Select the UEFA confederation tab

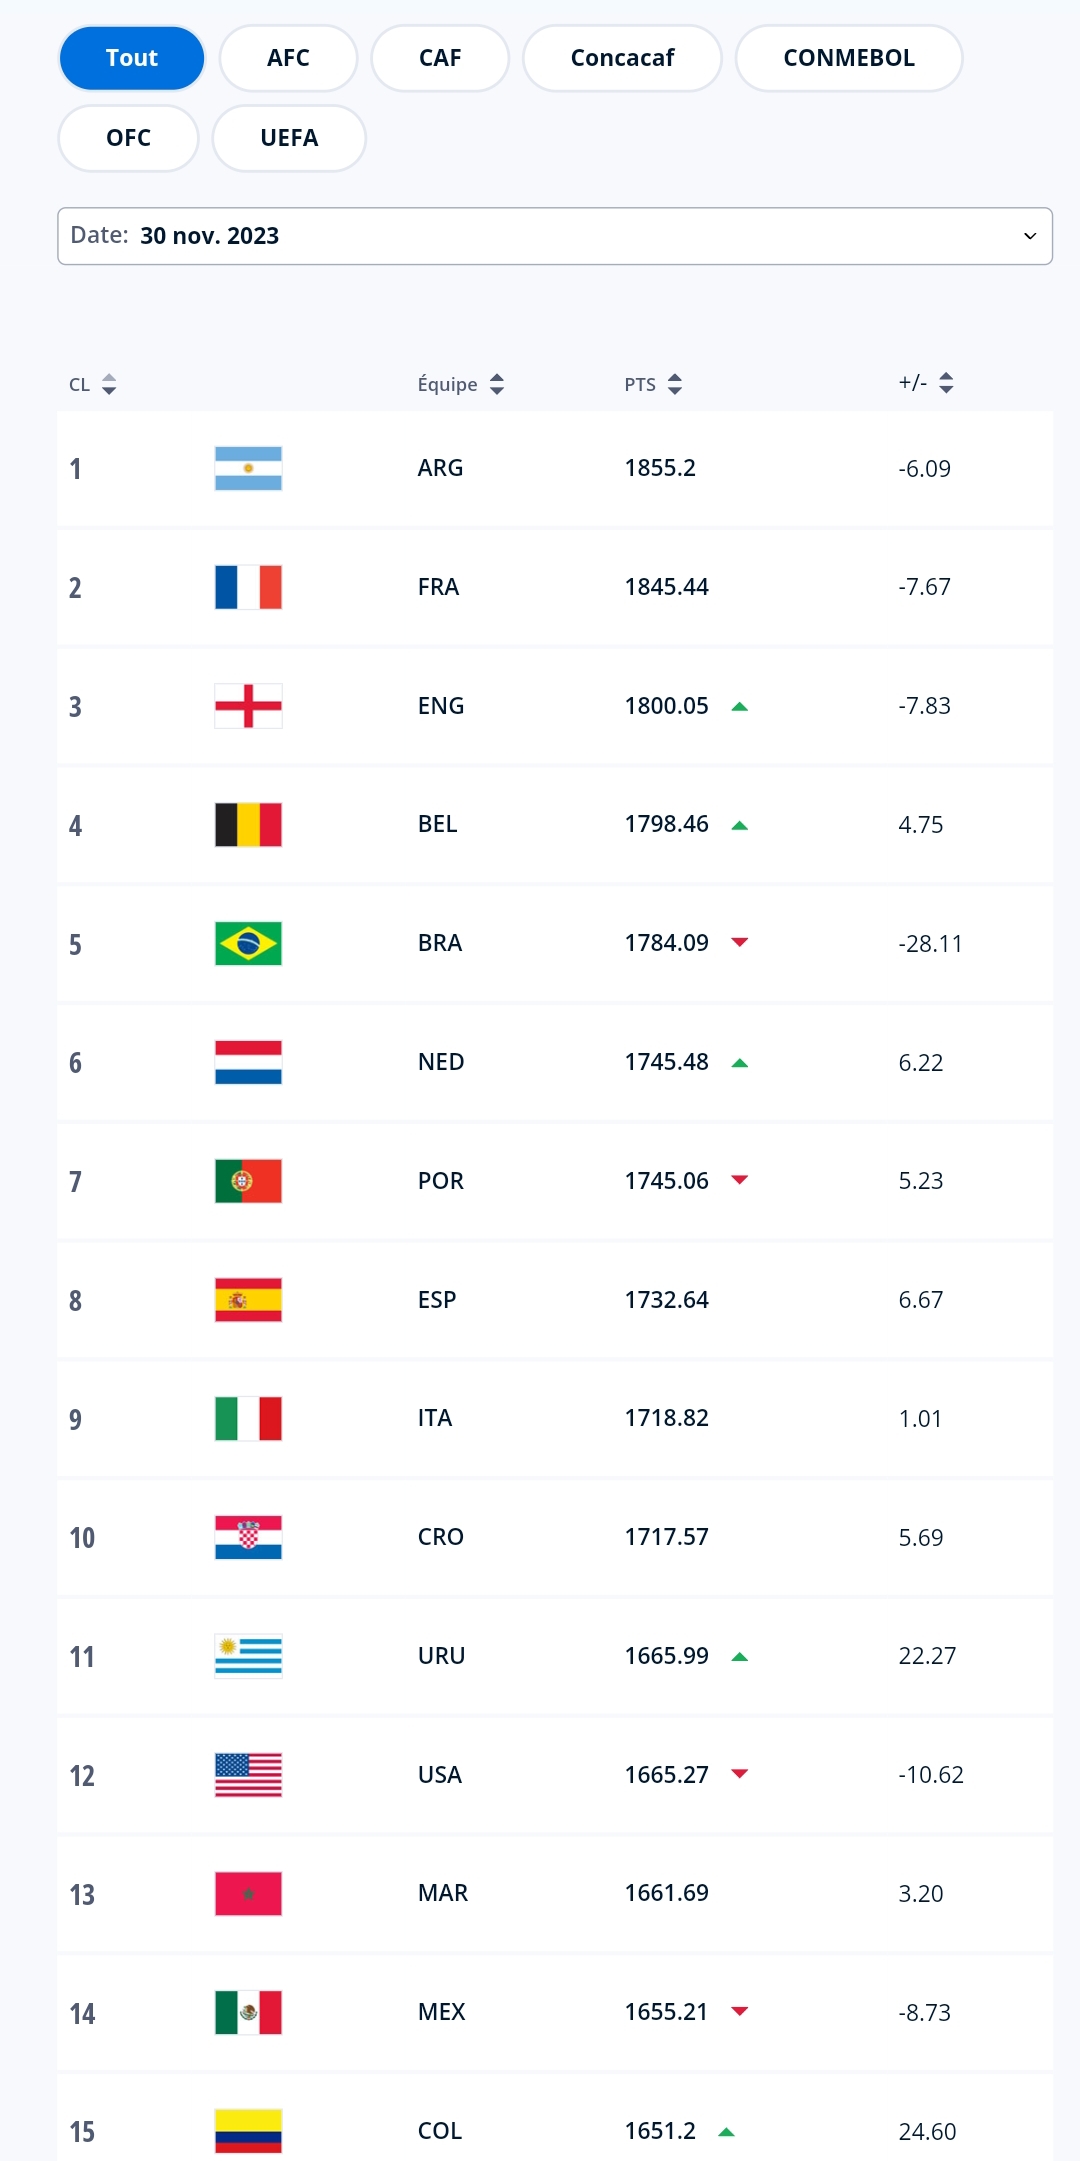289,138
